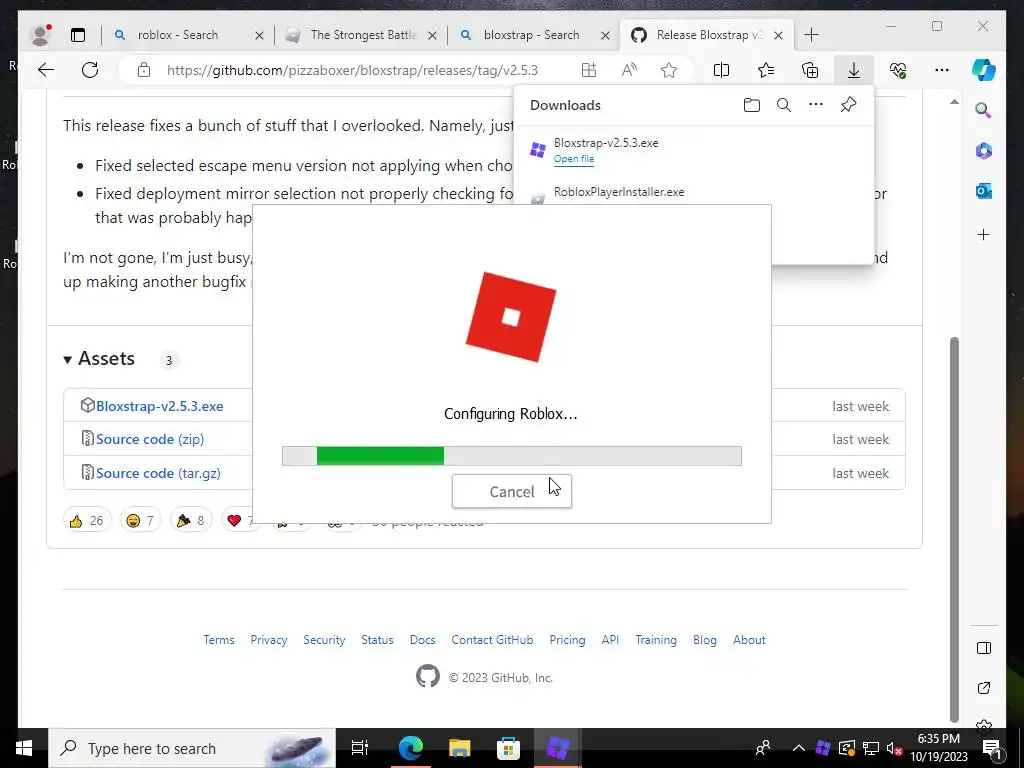Open the Favorites list icon
Viewport: 1024px width, 768px height.
point(765,70)
